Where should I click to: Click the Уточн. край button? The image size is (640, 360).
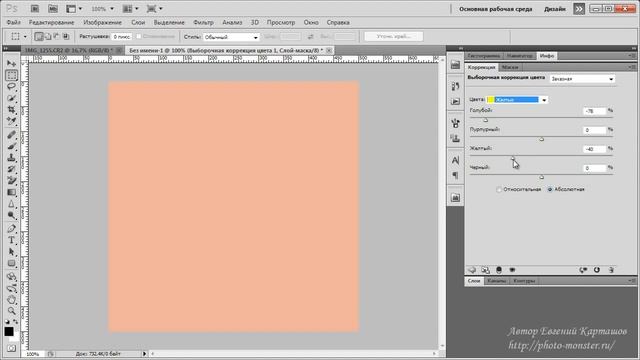click(x=393, y=36)
